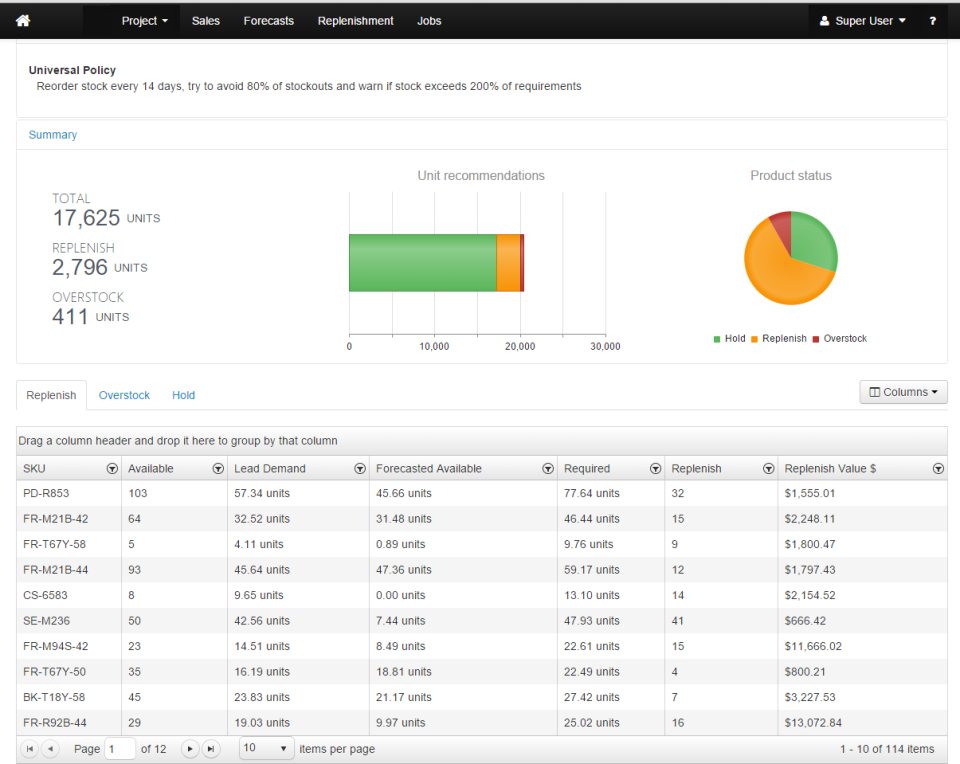The width and height of the screenshot is (960, 764).
Task: Open Forecasted Available column filter icon
Action: 548,469
